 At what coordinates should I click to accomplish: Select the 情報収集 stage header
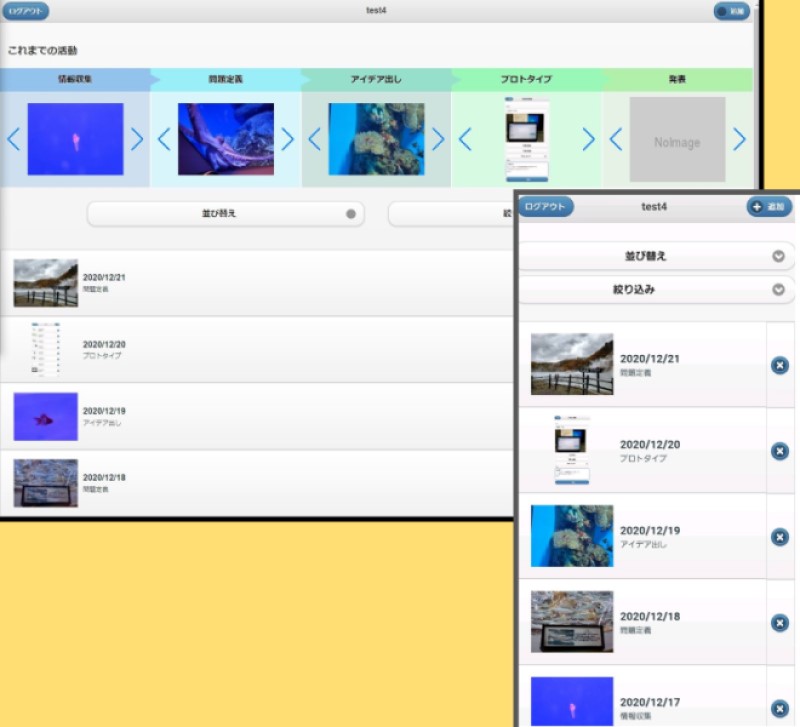pyautogui.click(x=74, y=79)
